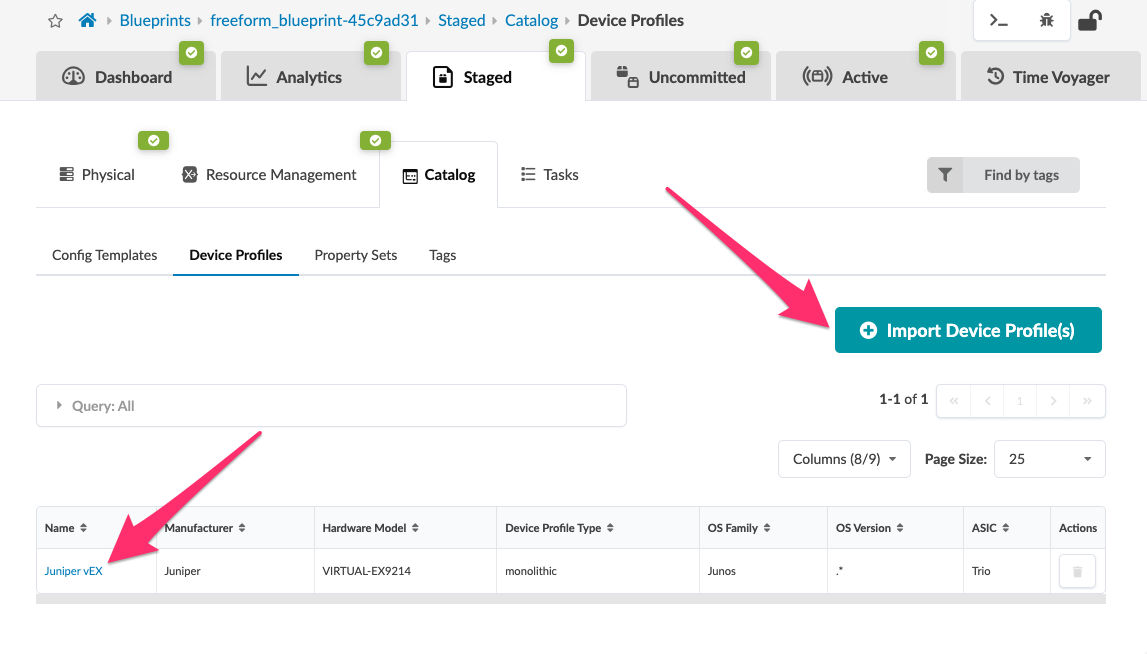Sort table by the Name column

(x=66, y=528)
